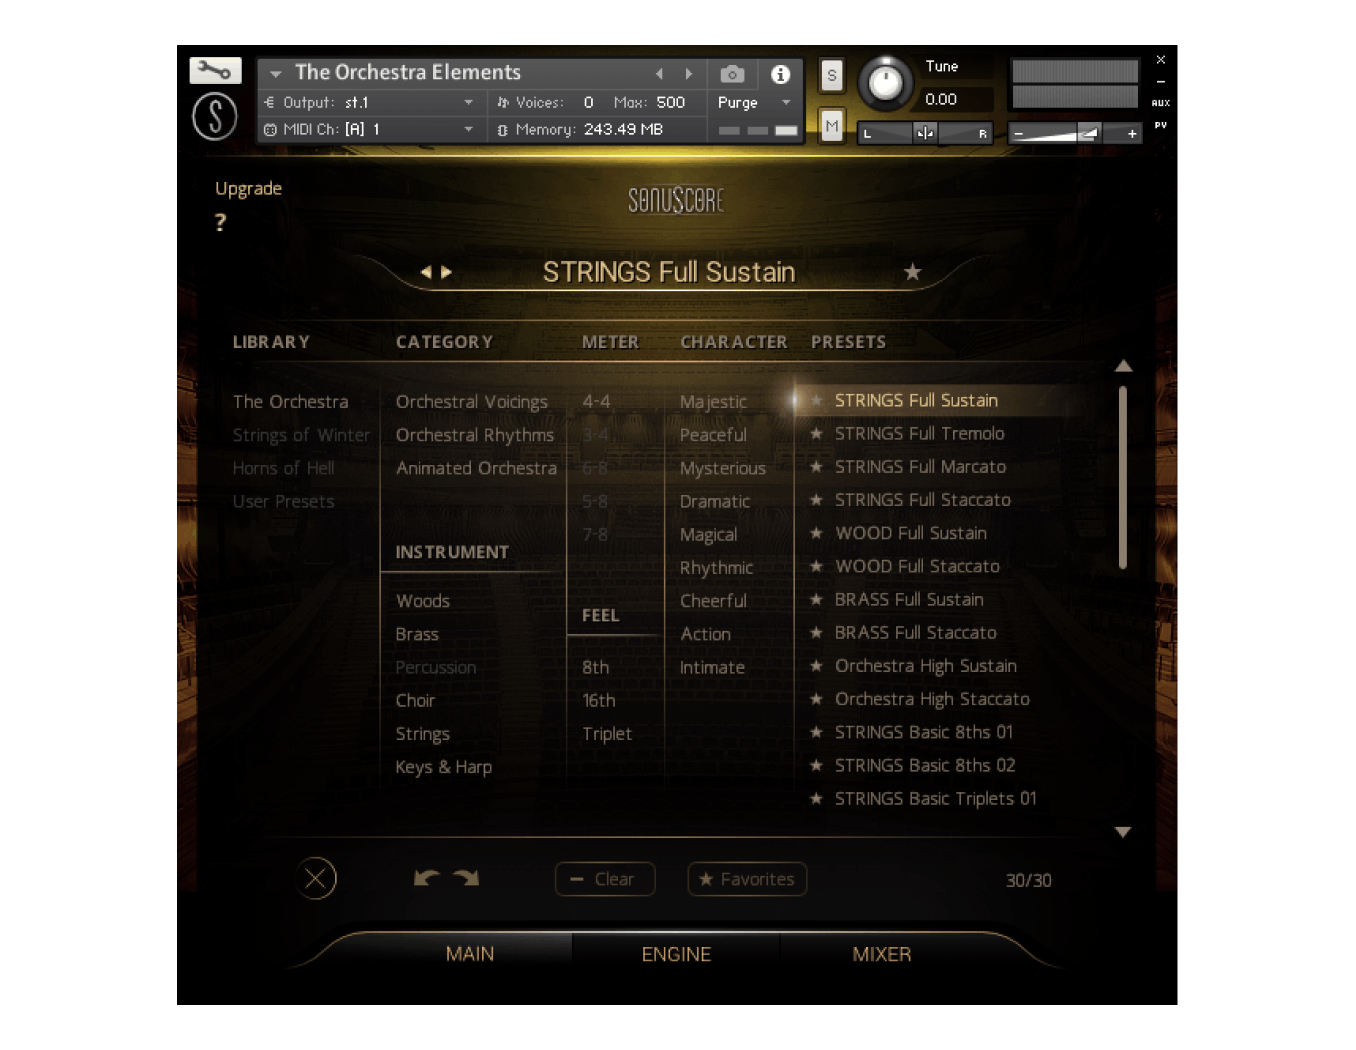
Task: Filter by Choir instrument
Action: pyautogui.click(x=415, y=700)
